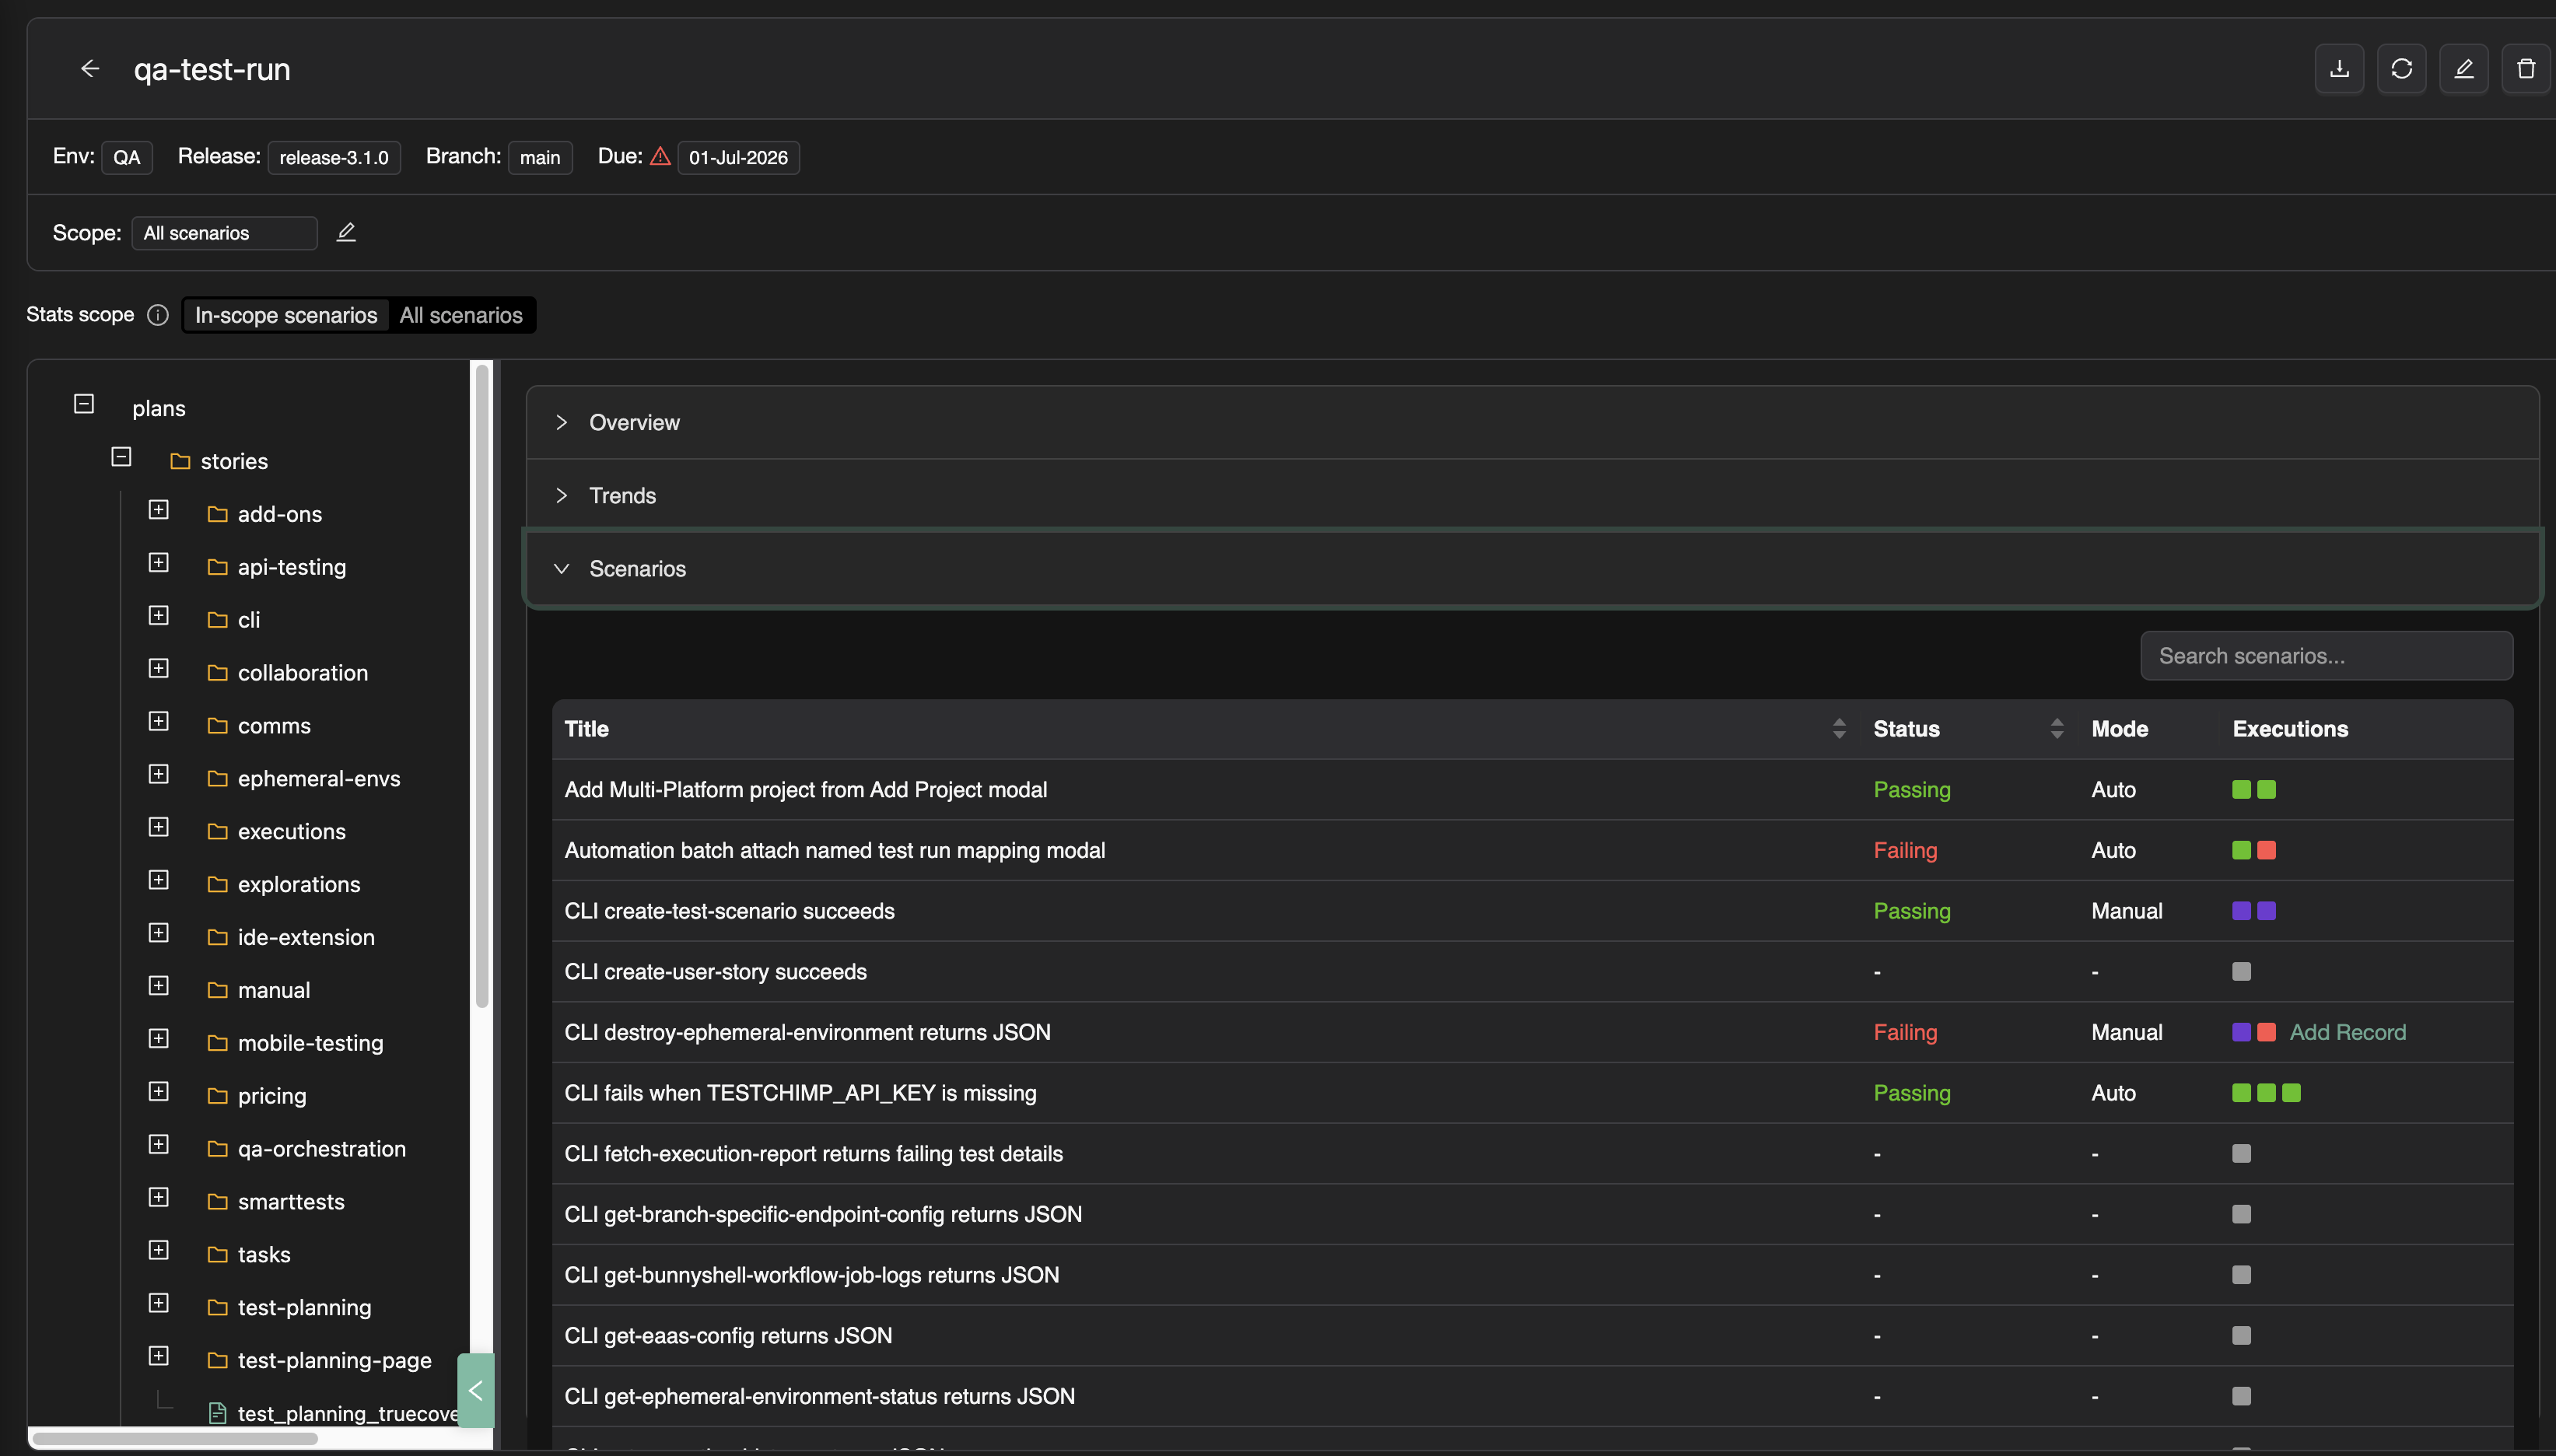
Task: Go back using the left arrow icon
Action: (x=90, y=68)
